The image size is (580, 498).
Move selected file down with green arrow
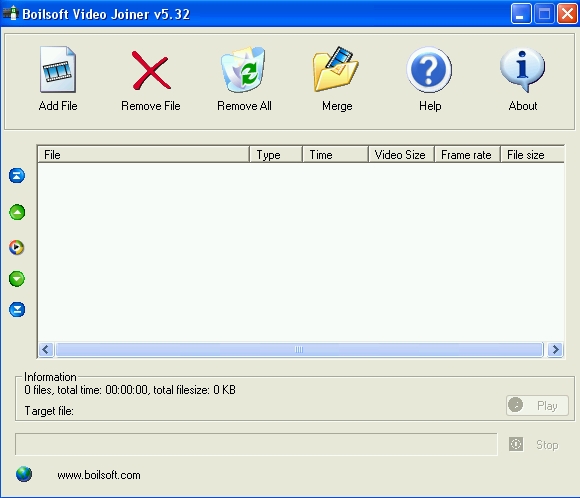click(x=17, y=279)
